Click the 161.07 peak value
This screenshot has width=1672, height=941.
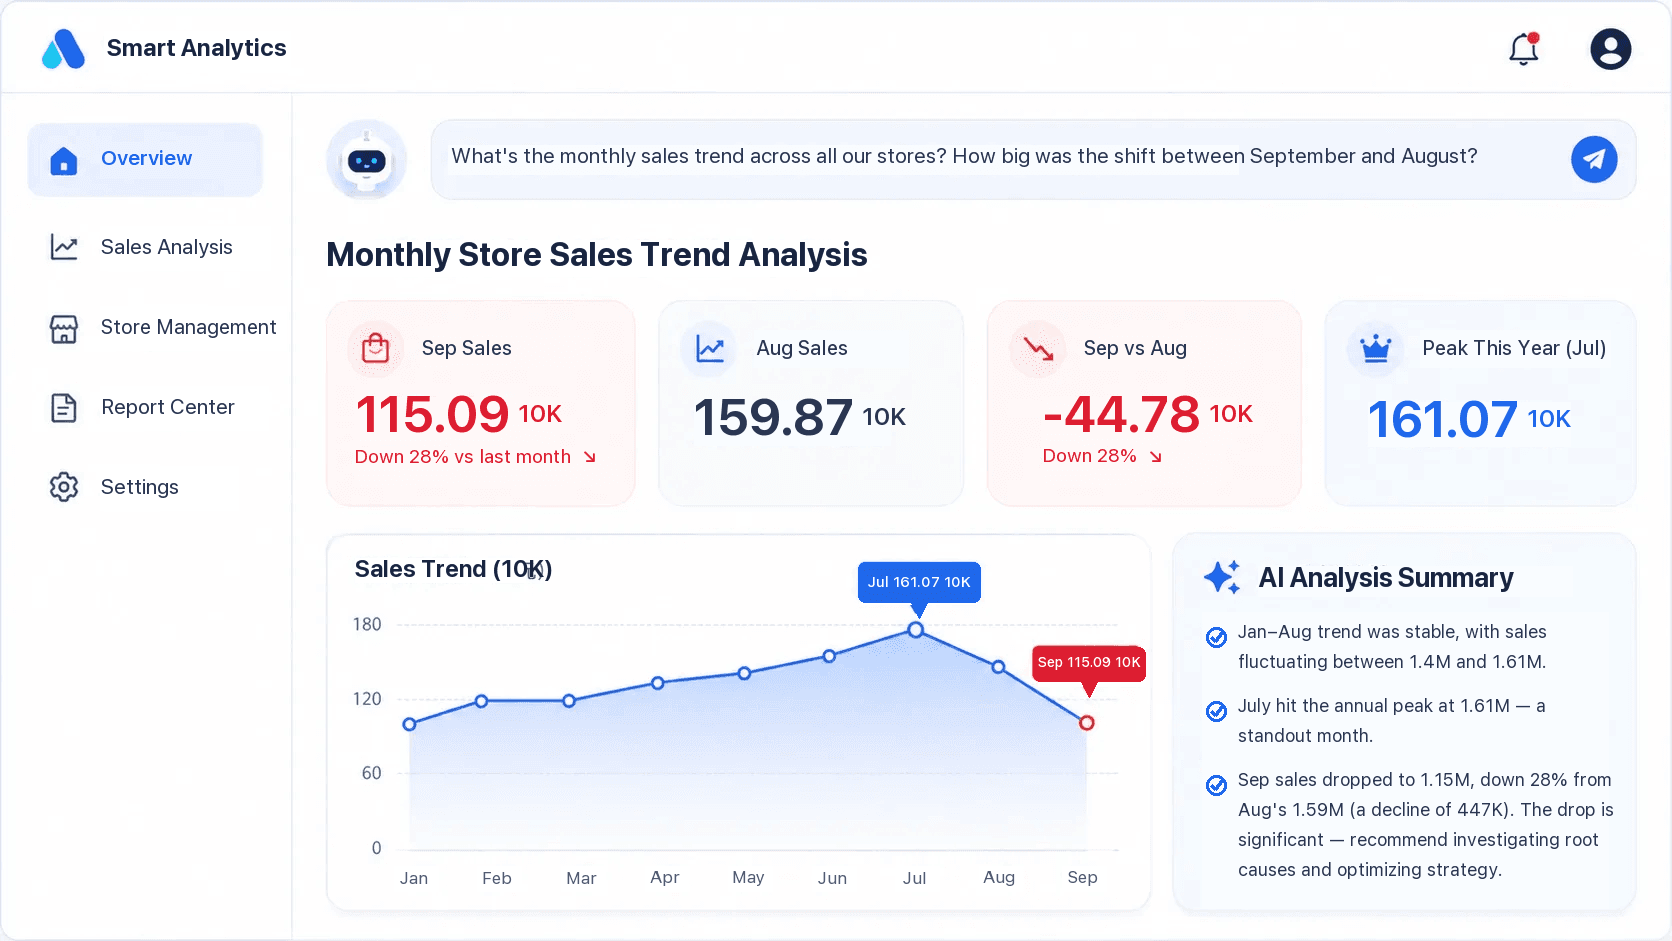(1442, 420)
